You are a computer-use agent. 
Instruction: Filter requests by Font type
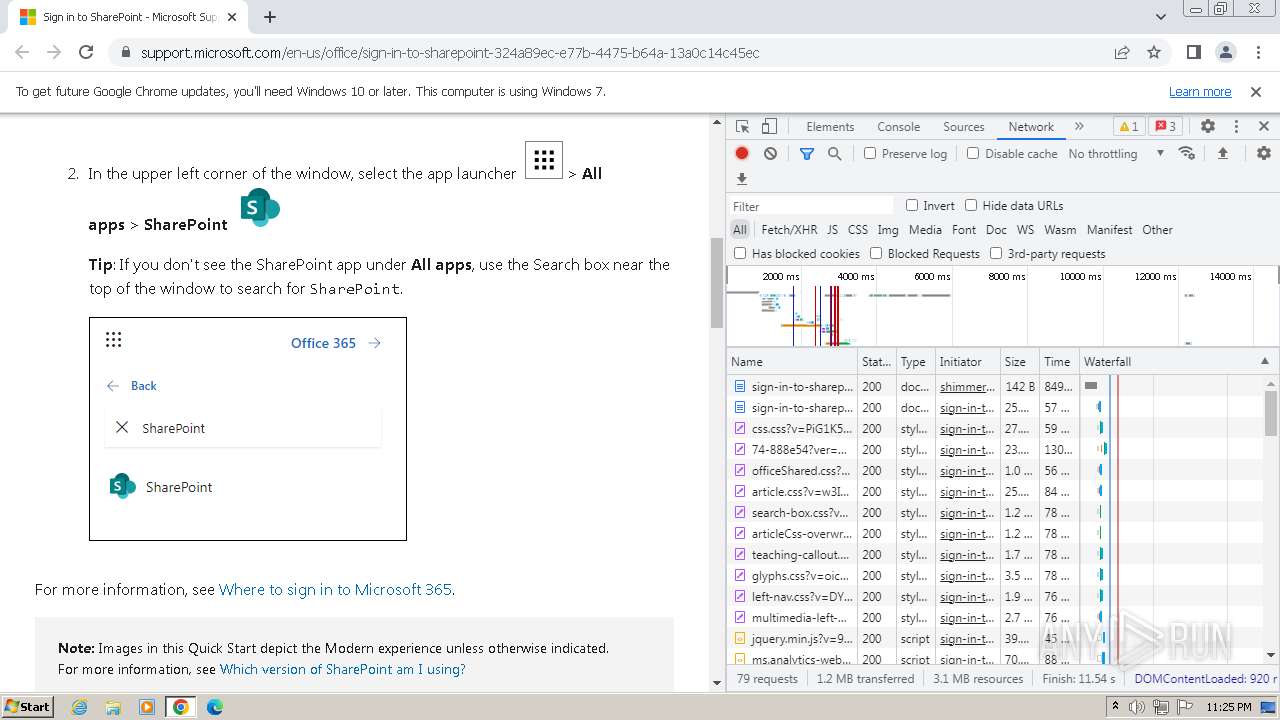pos(964,229)
